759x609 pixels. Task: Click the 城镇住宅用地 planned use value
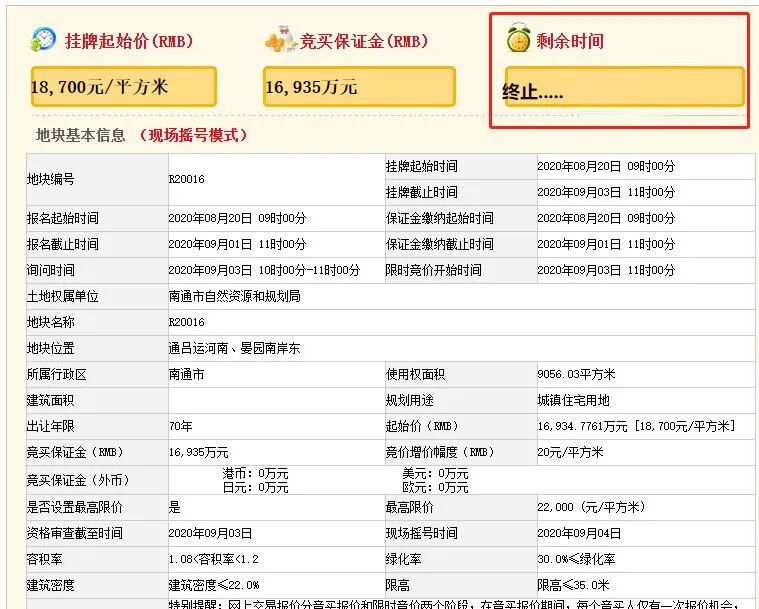[x=573, y=400]
